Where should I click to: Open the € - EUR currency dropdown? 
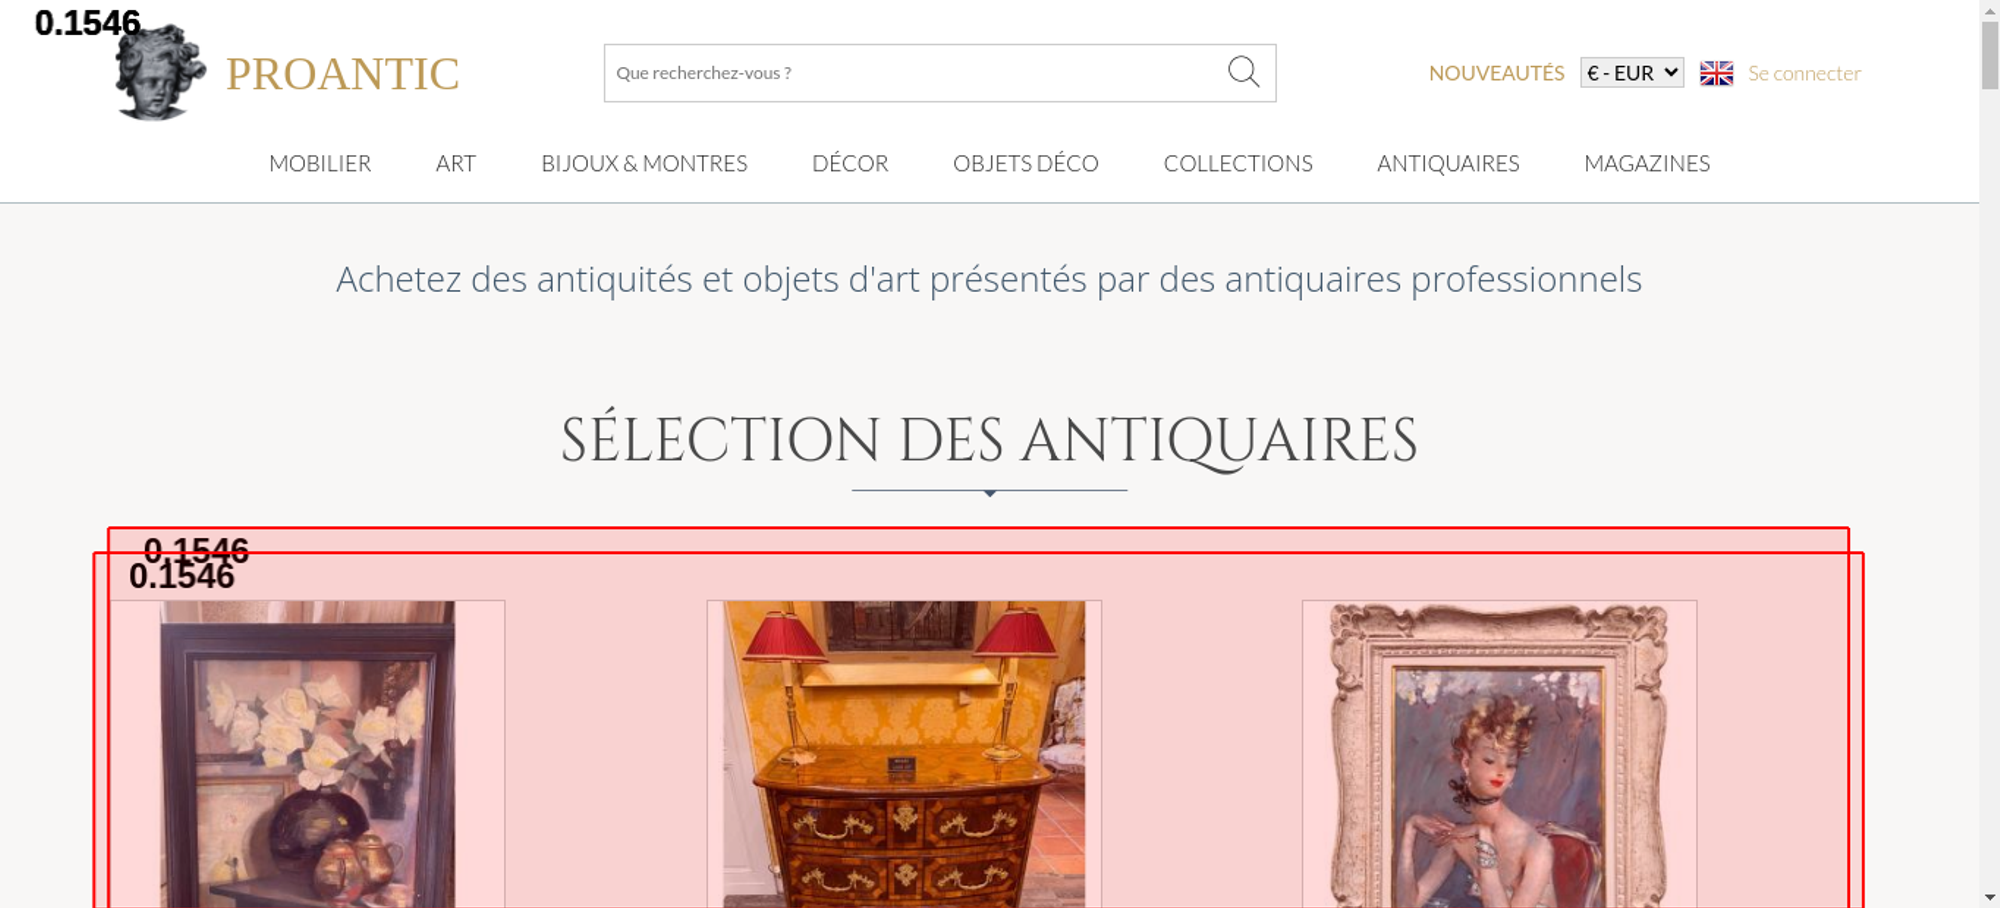click(x=1632, y=73)
